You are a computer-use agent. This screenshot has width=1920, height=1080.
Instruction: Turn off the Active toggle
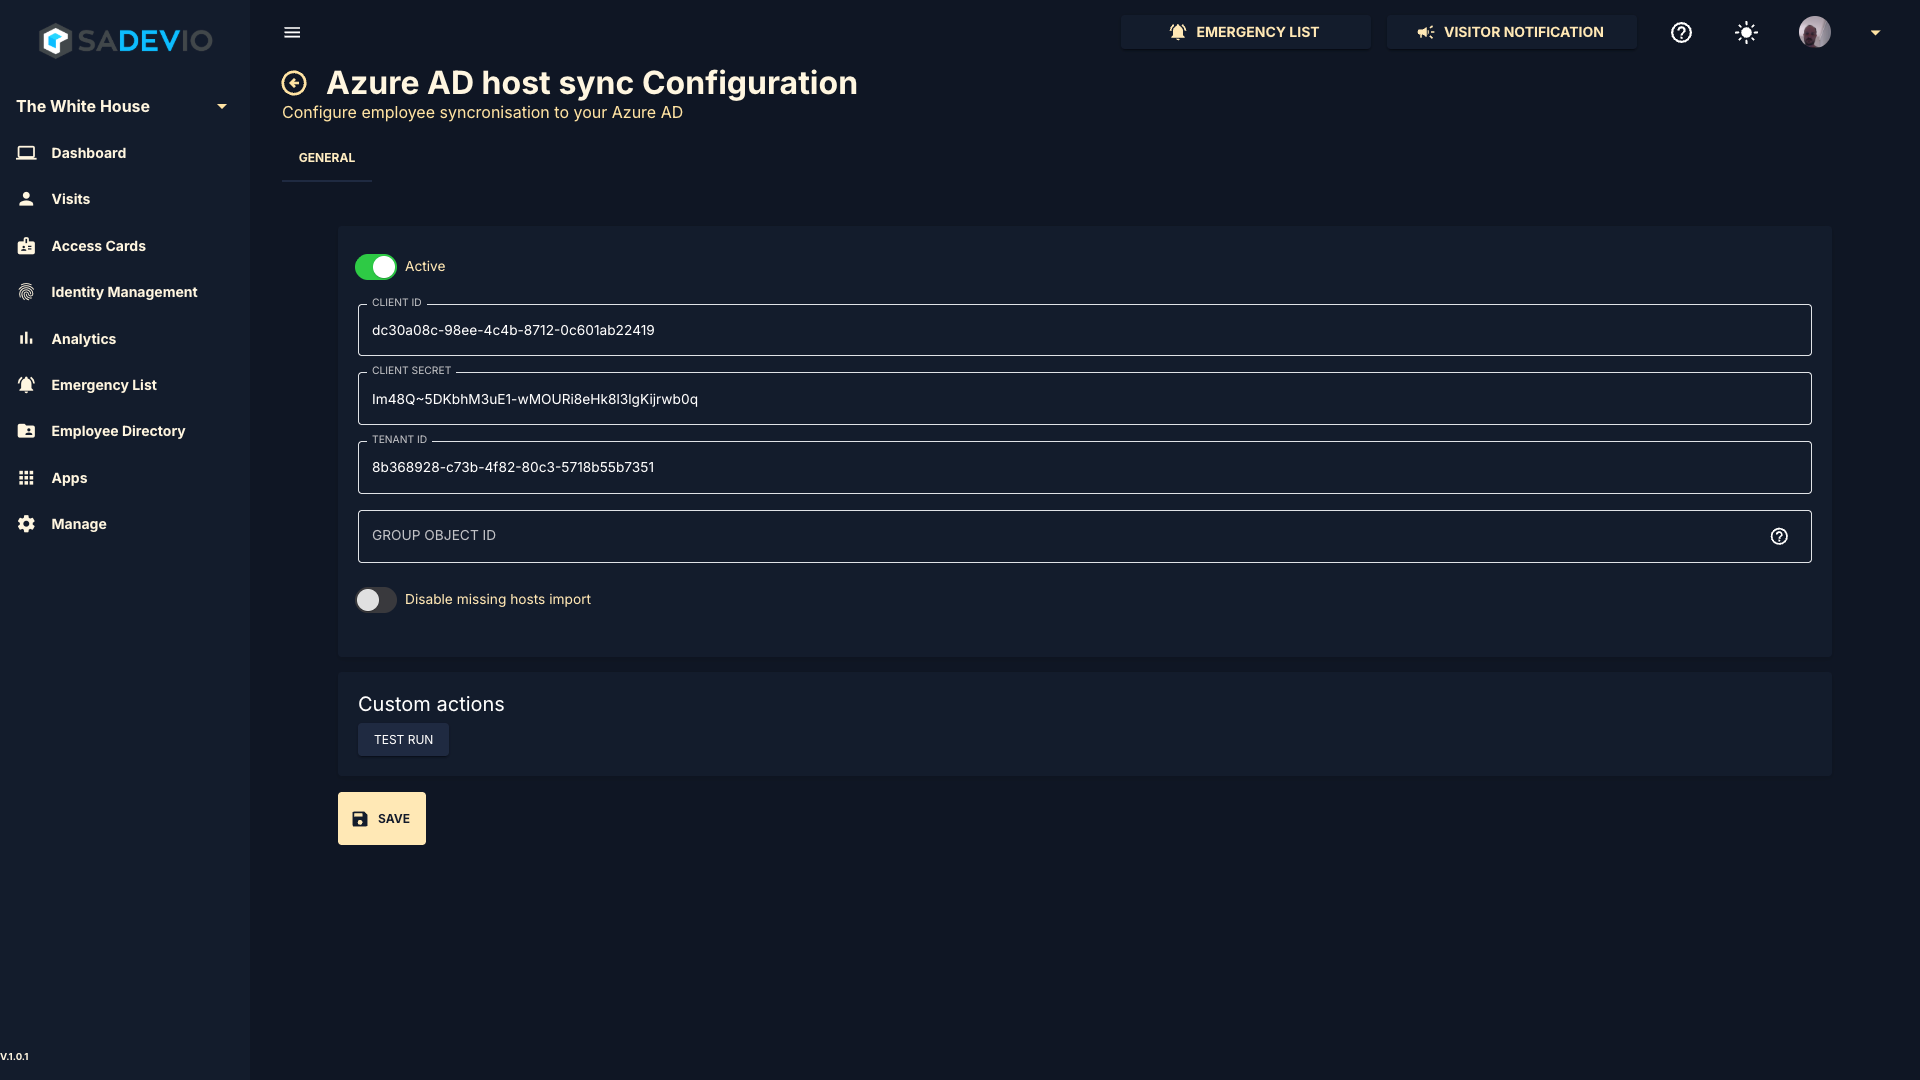coord(376,267)
